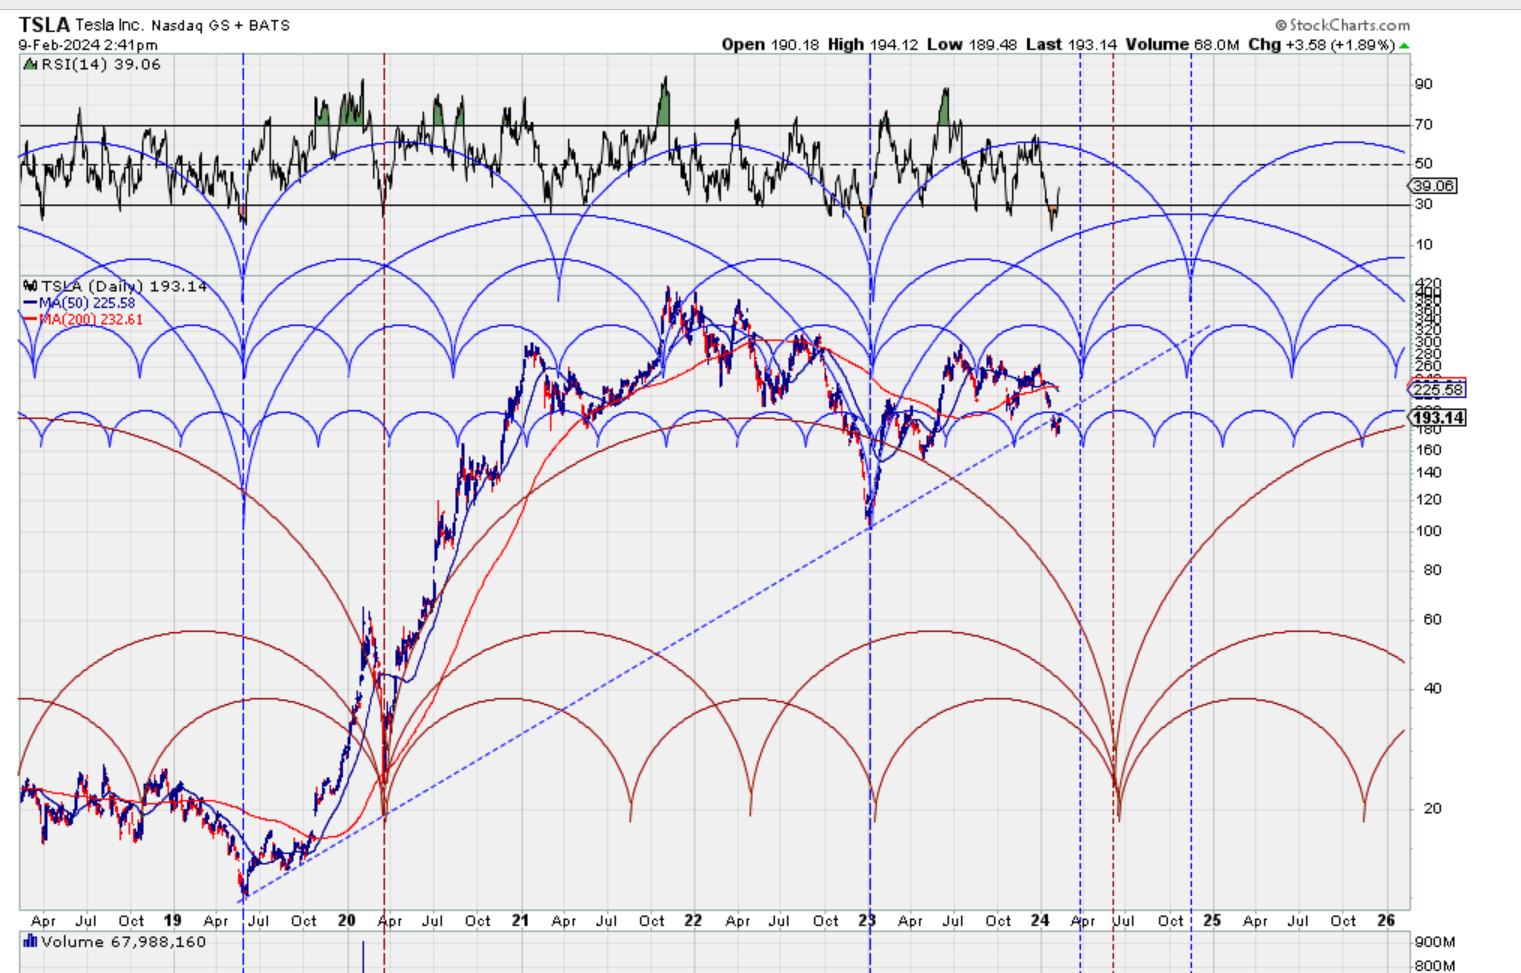Screen dimensions: 1521x973
Task: Click the 90 level on the RSI axis
Action: pyautogui.click(x=1423, y=84)
